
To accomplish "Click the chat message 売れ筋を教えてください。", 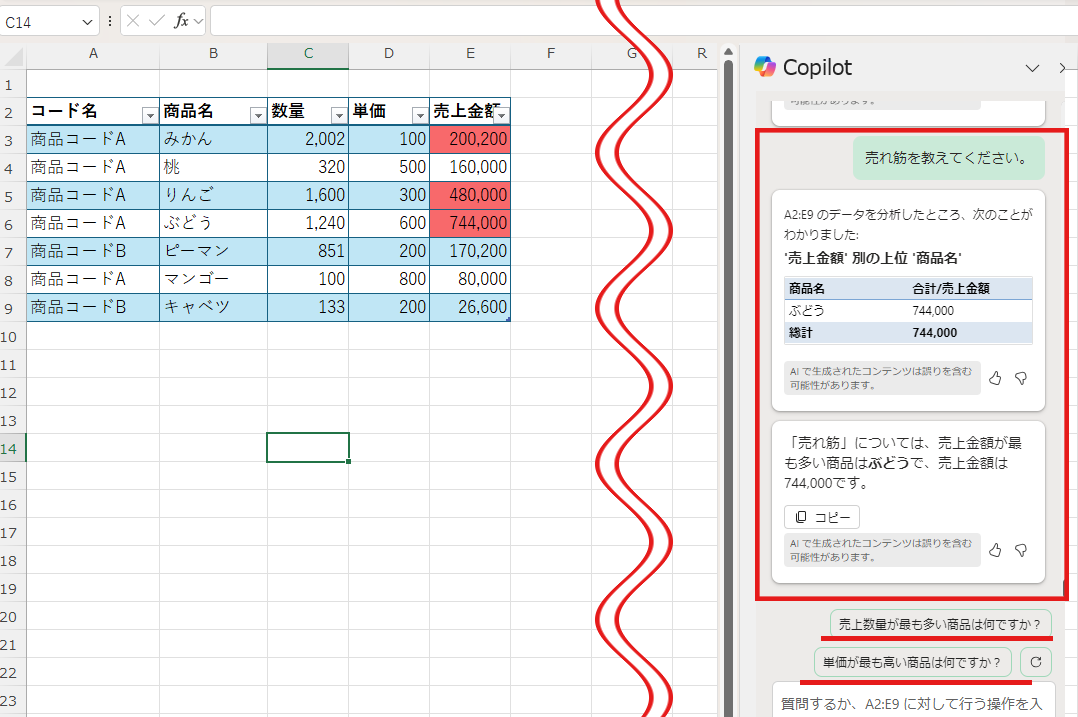I will (x=949, y=158).
